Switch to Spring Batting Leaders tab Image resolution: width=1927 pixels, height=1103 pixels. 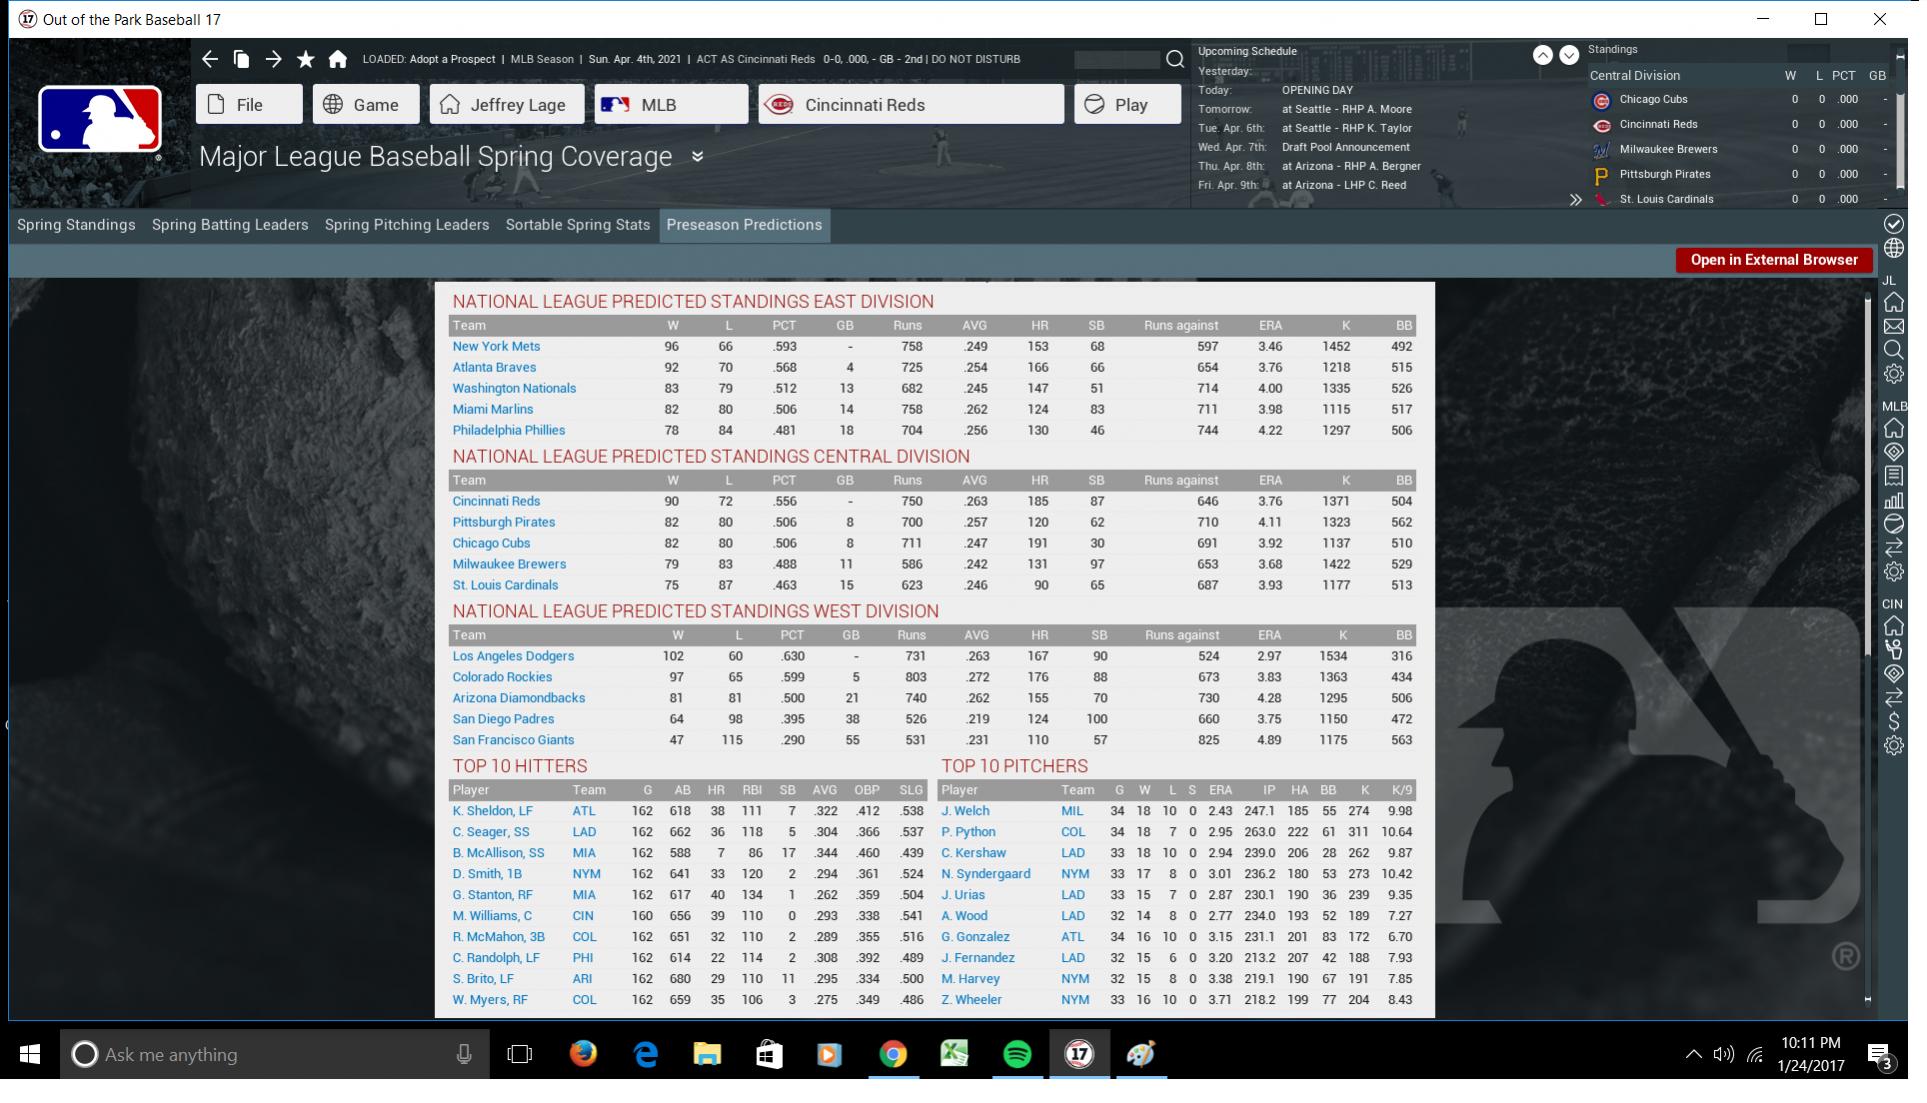click(230, 225)
